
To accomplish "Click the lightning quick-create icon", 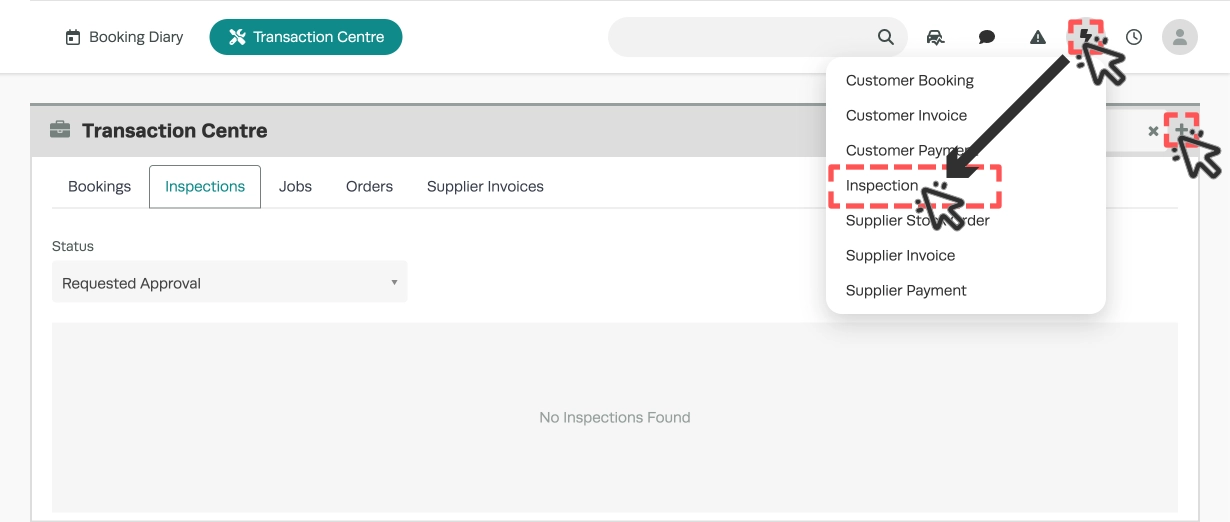I will tap(1085, 37).
